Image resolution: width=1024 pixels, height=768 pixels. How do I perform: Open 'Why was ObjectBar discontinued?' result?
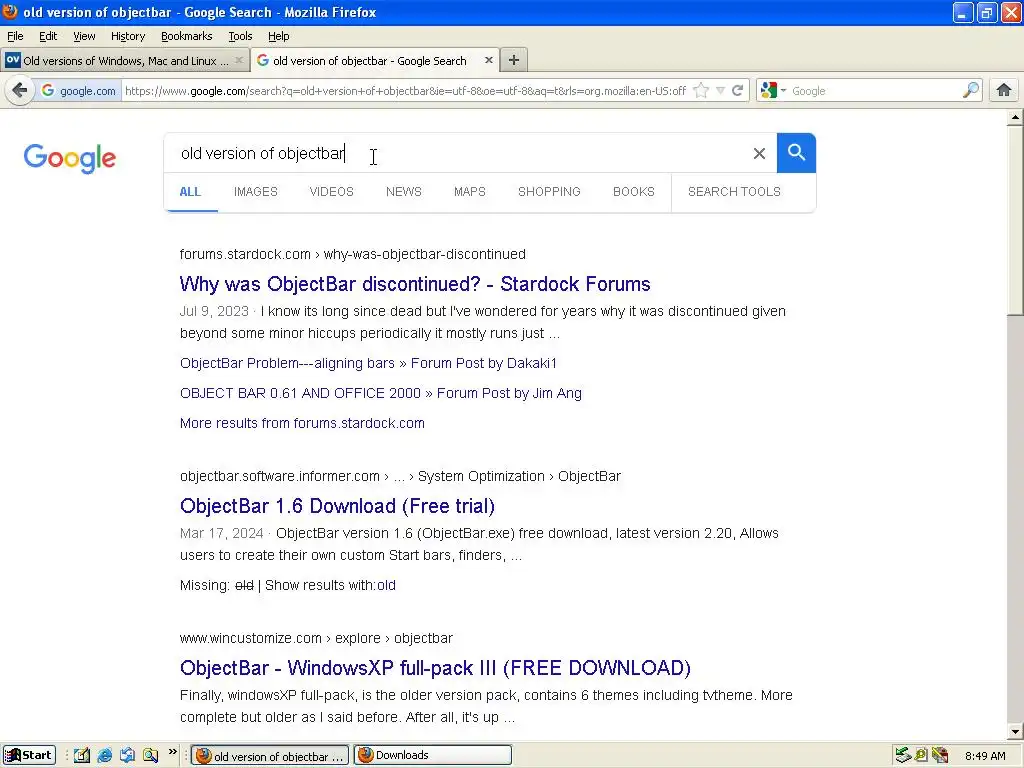(415, 284)
